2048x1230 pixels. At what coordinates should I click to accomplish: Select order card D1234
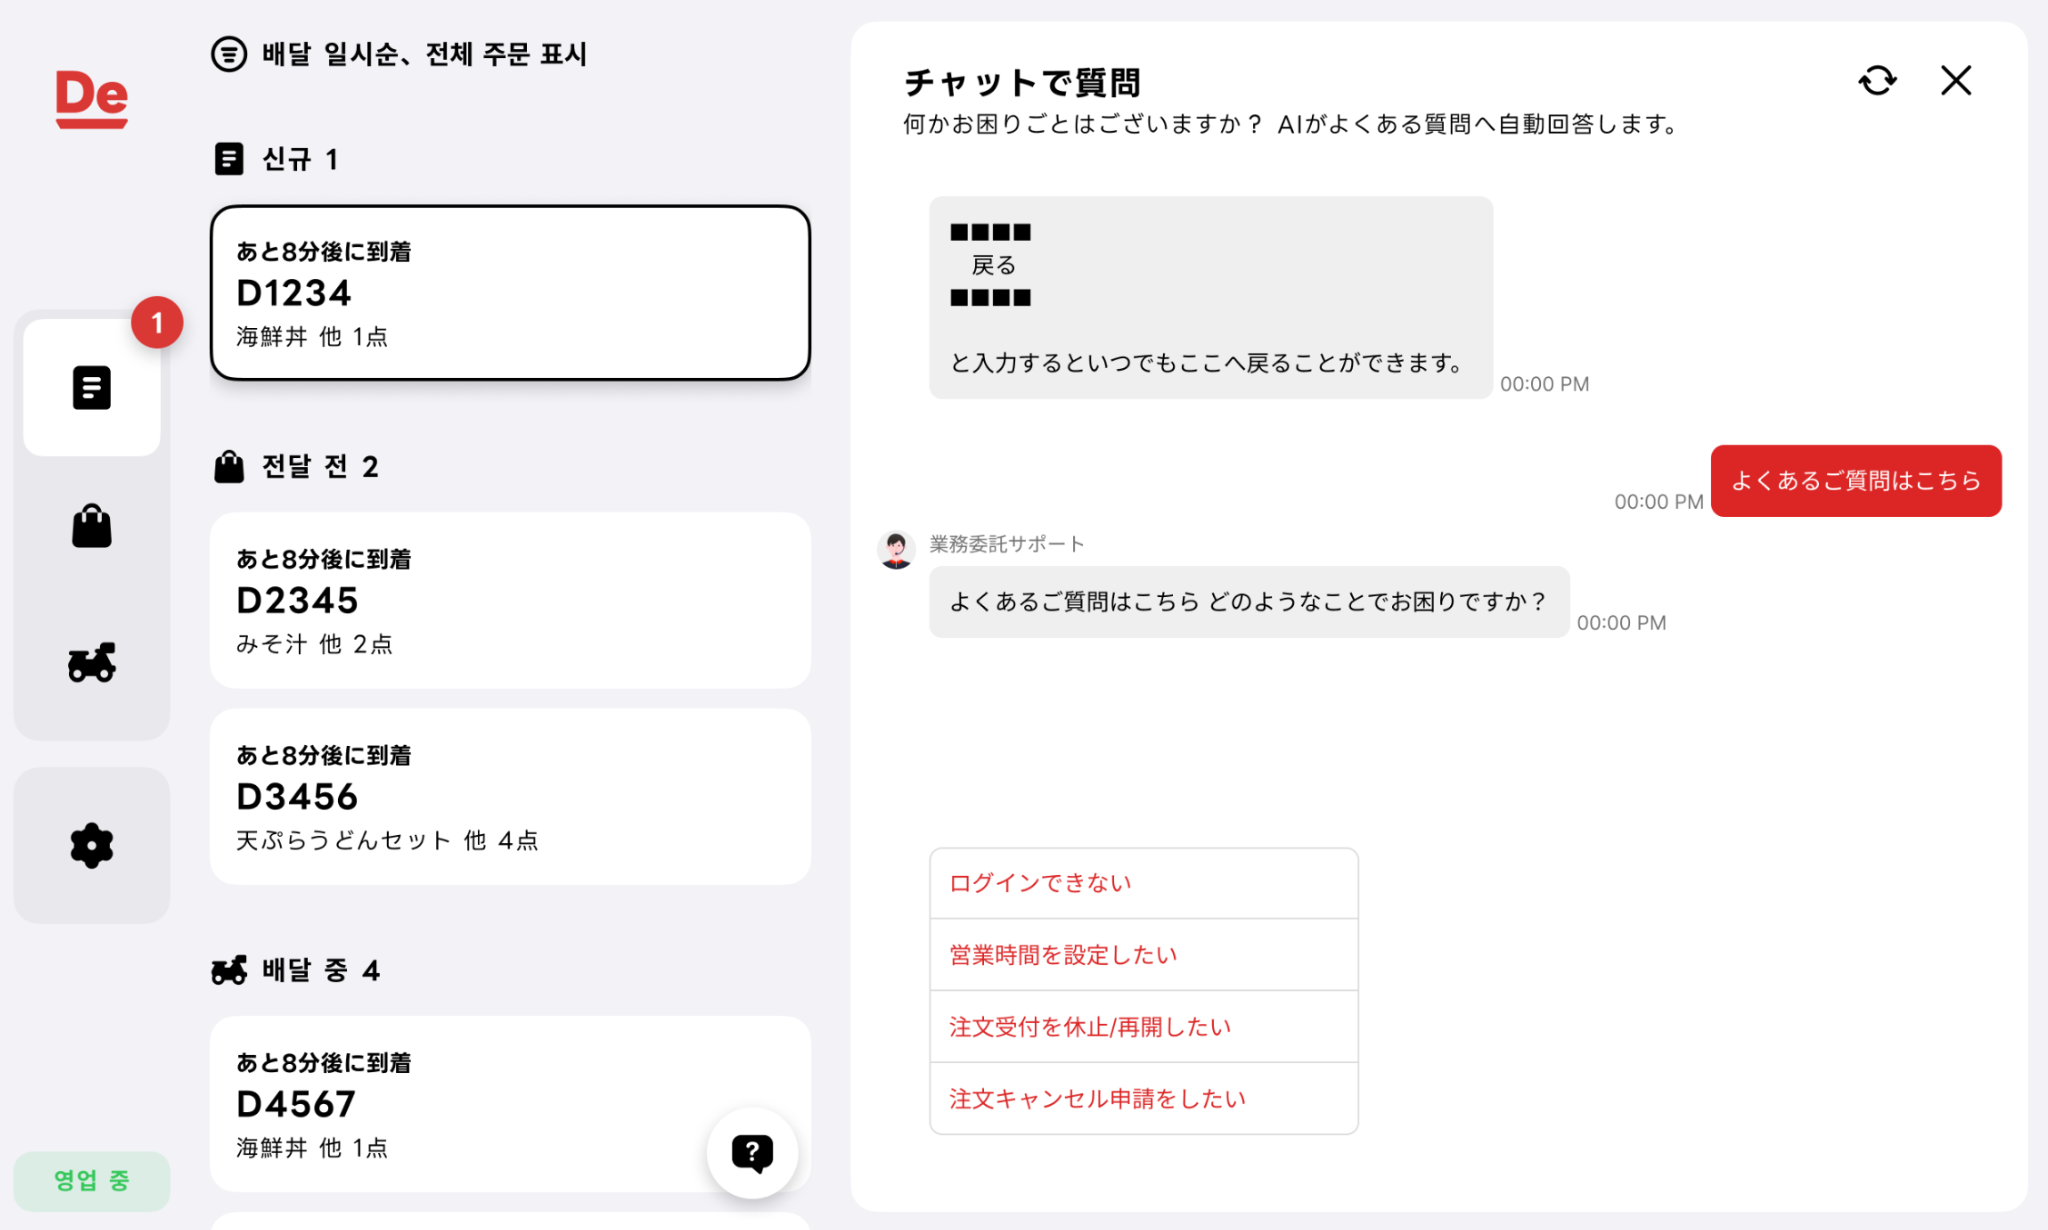tap(510, 293)
